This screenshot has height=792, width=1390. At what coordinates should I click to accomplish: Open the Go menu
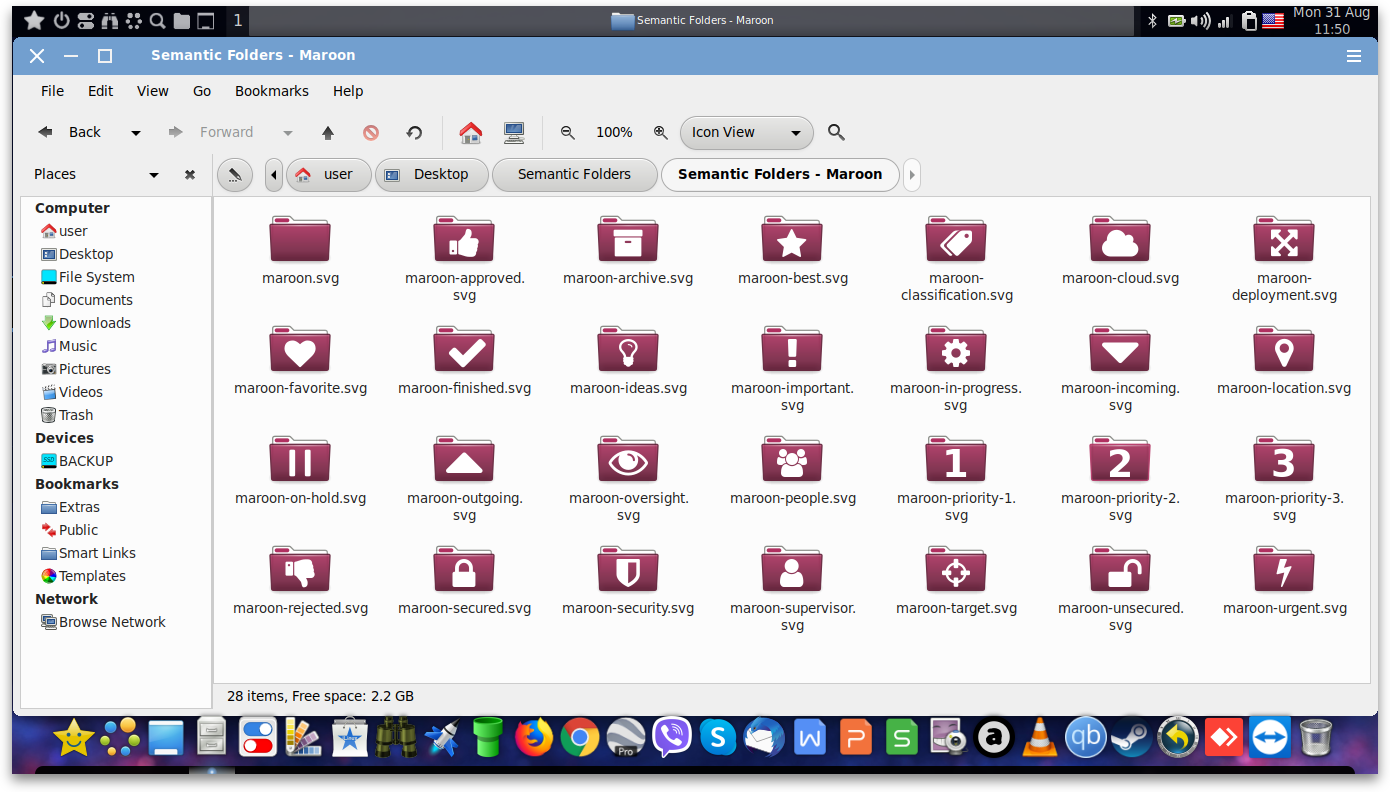(202, 91)
